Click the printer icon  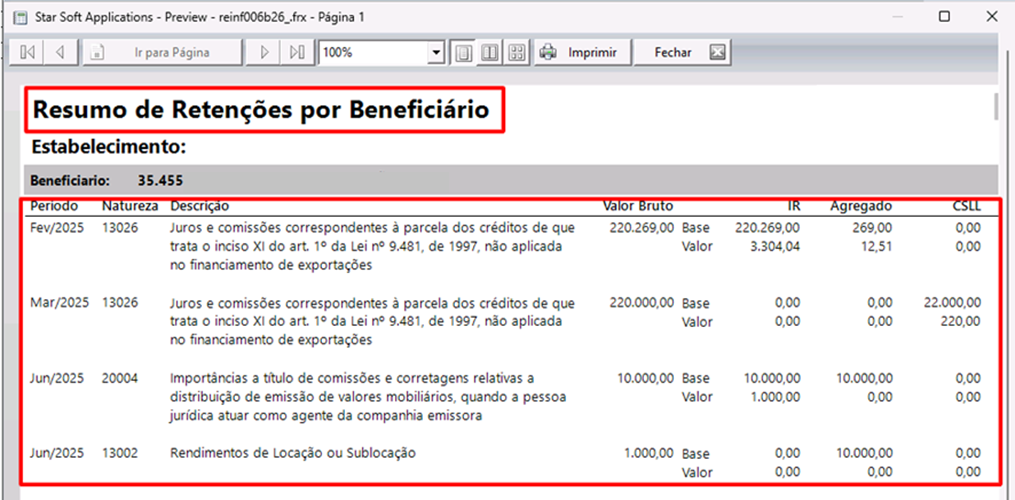[547, 52]
